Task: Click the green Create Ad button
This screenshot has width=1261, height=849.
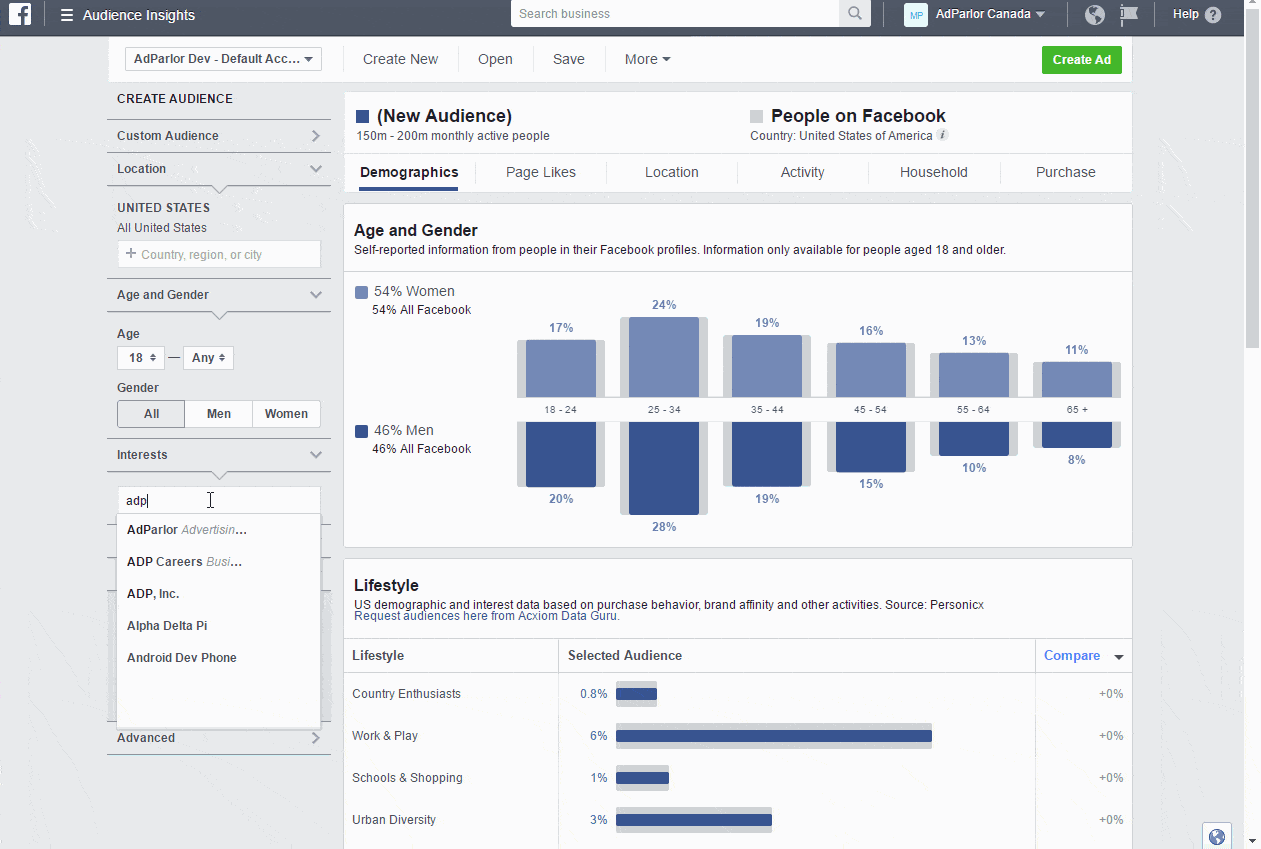Action: [x=1081, y=59]
